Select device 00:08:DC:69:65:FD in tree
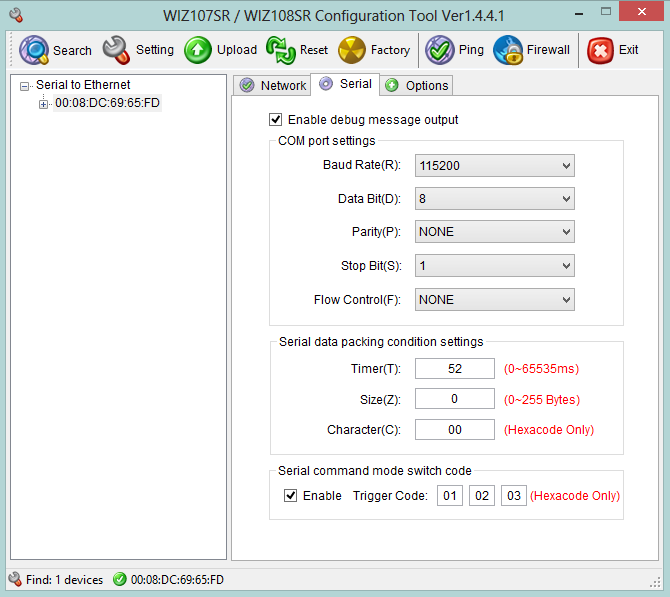The height and width of the screenshot is (597, 670). click(107, 103)
